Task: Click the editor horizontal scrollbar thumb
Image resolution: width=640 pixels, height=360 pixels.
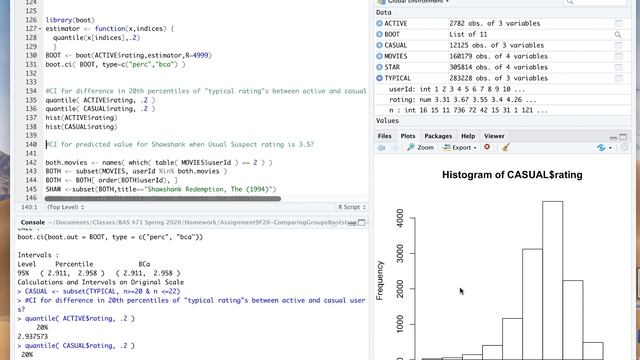Action: pyautogui.click(x=162, y=199)
